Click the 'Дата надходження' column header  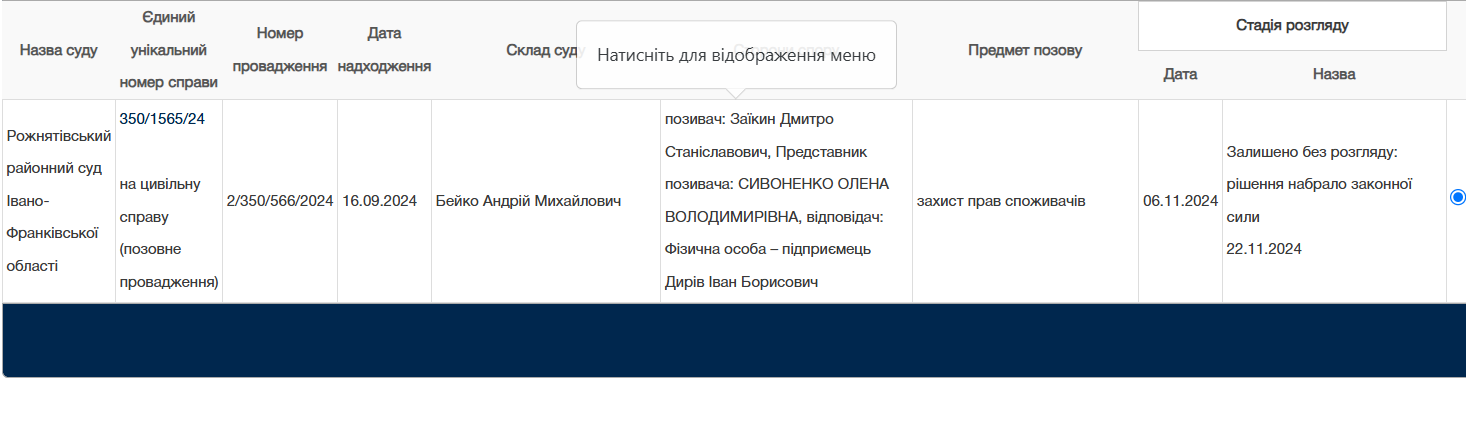click(384, 50)
